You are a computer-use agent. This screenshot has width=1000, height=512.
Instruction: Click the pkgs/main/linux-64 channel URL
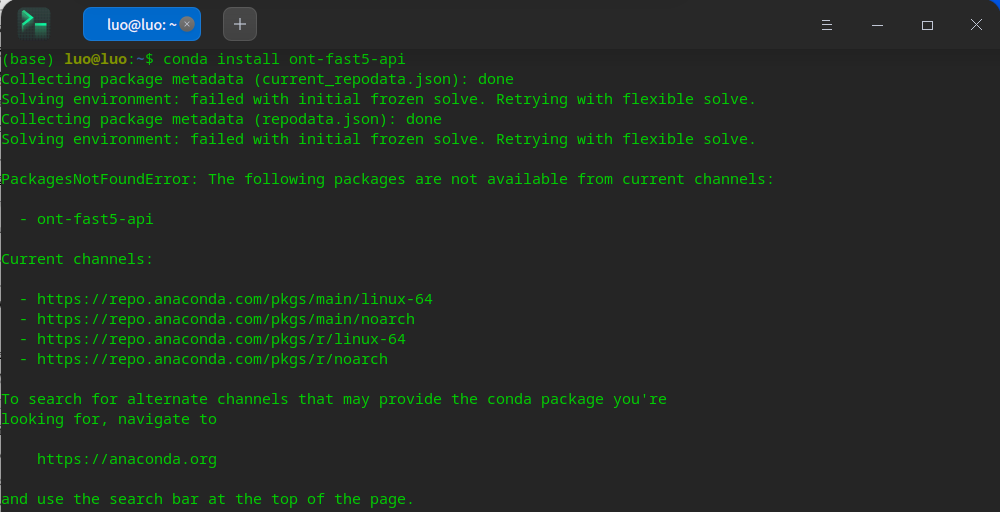coord(235,299)
